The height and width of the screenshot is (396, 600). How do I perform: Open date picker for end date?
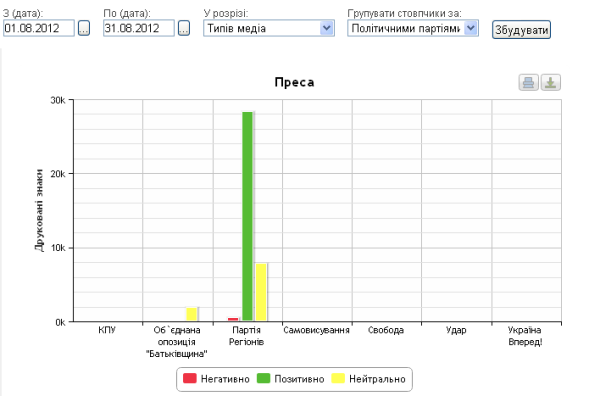[x=184, y=28]
